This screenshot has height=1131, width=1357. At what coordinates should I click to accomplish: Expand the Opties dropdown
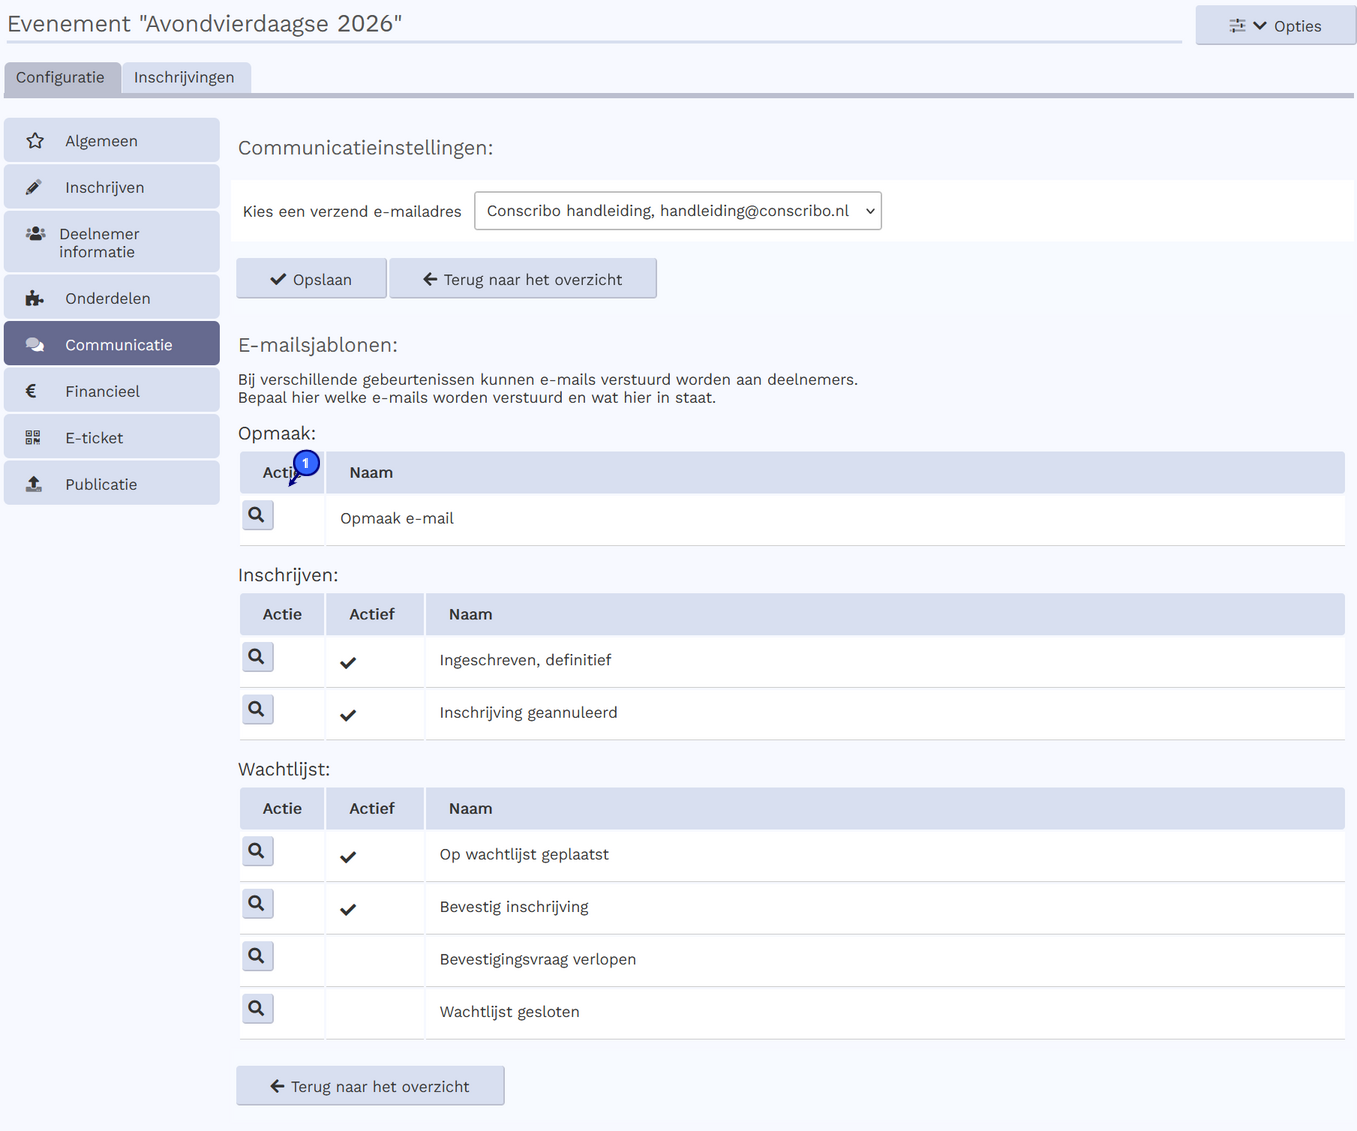[1275, 25]
